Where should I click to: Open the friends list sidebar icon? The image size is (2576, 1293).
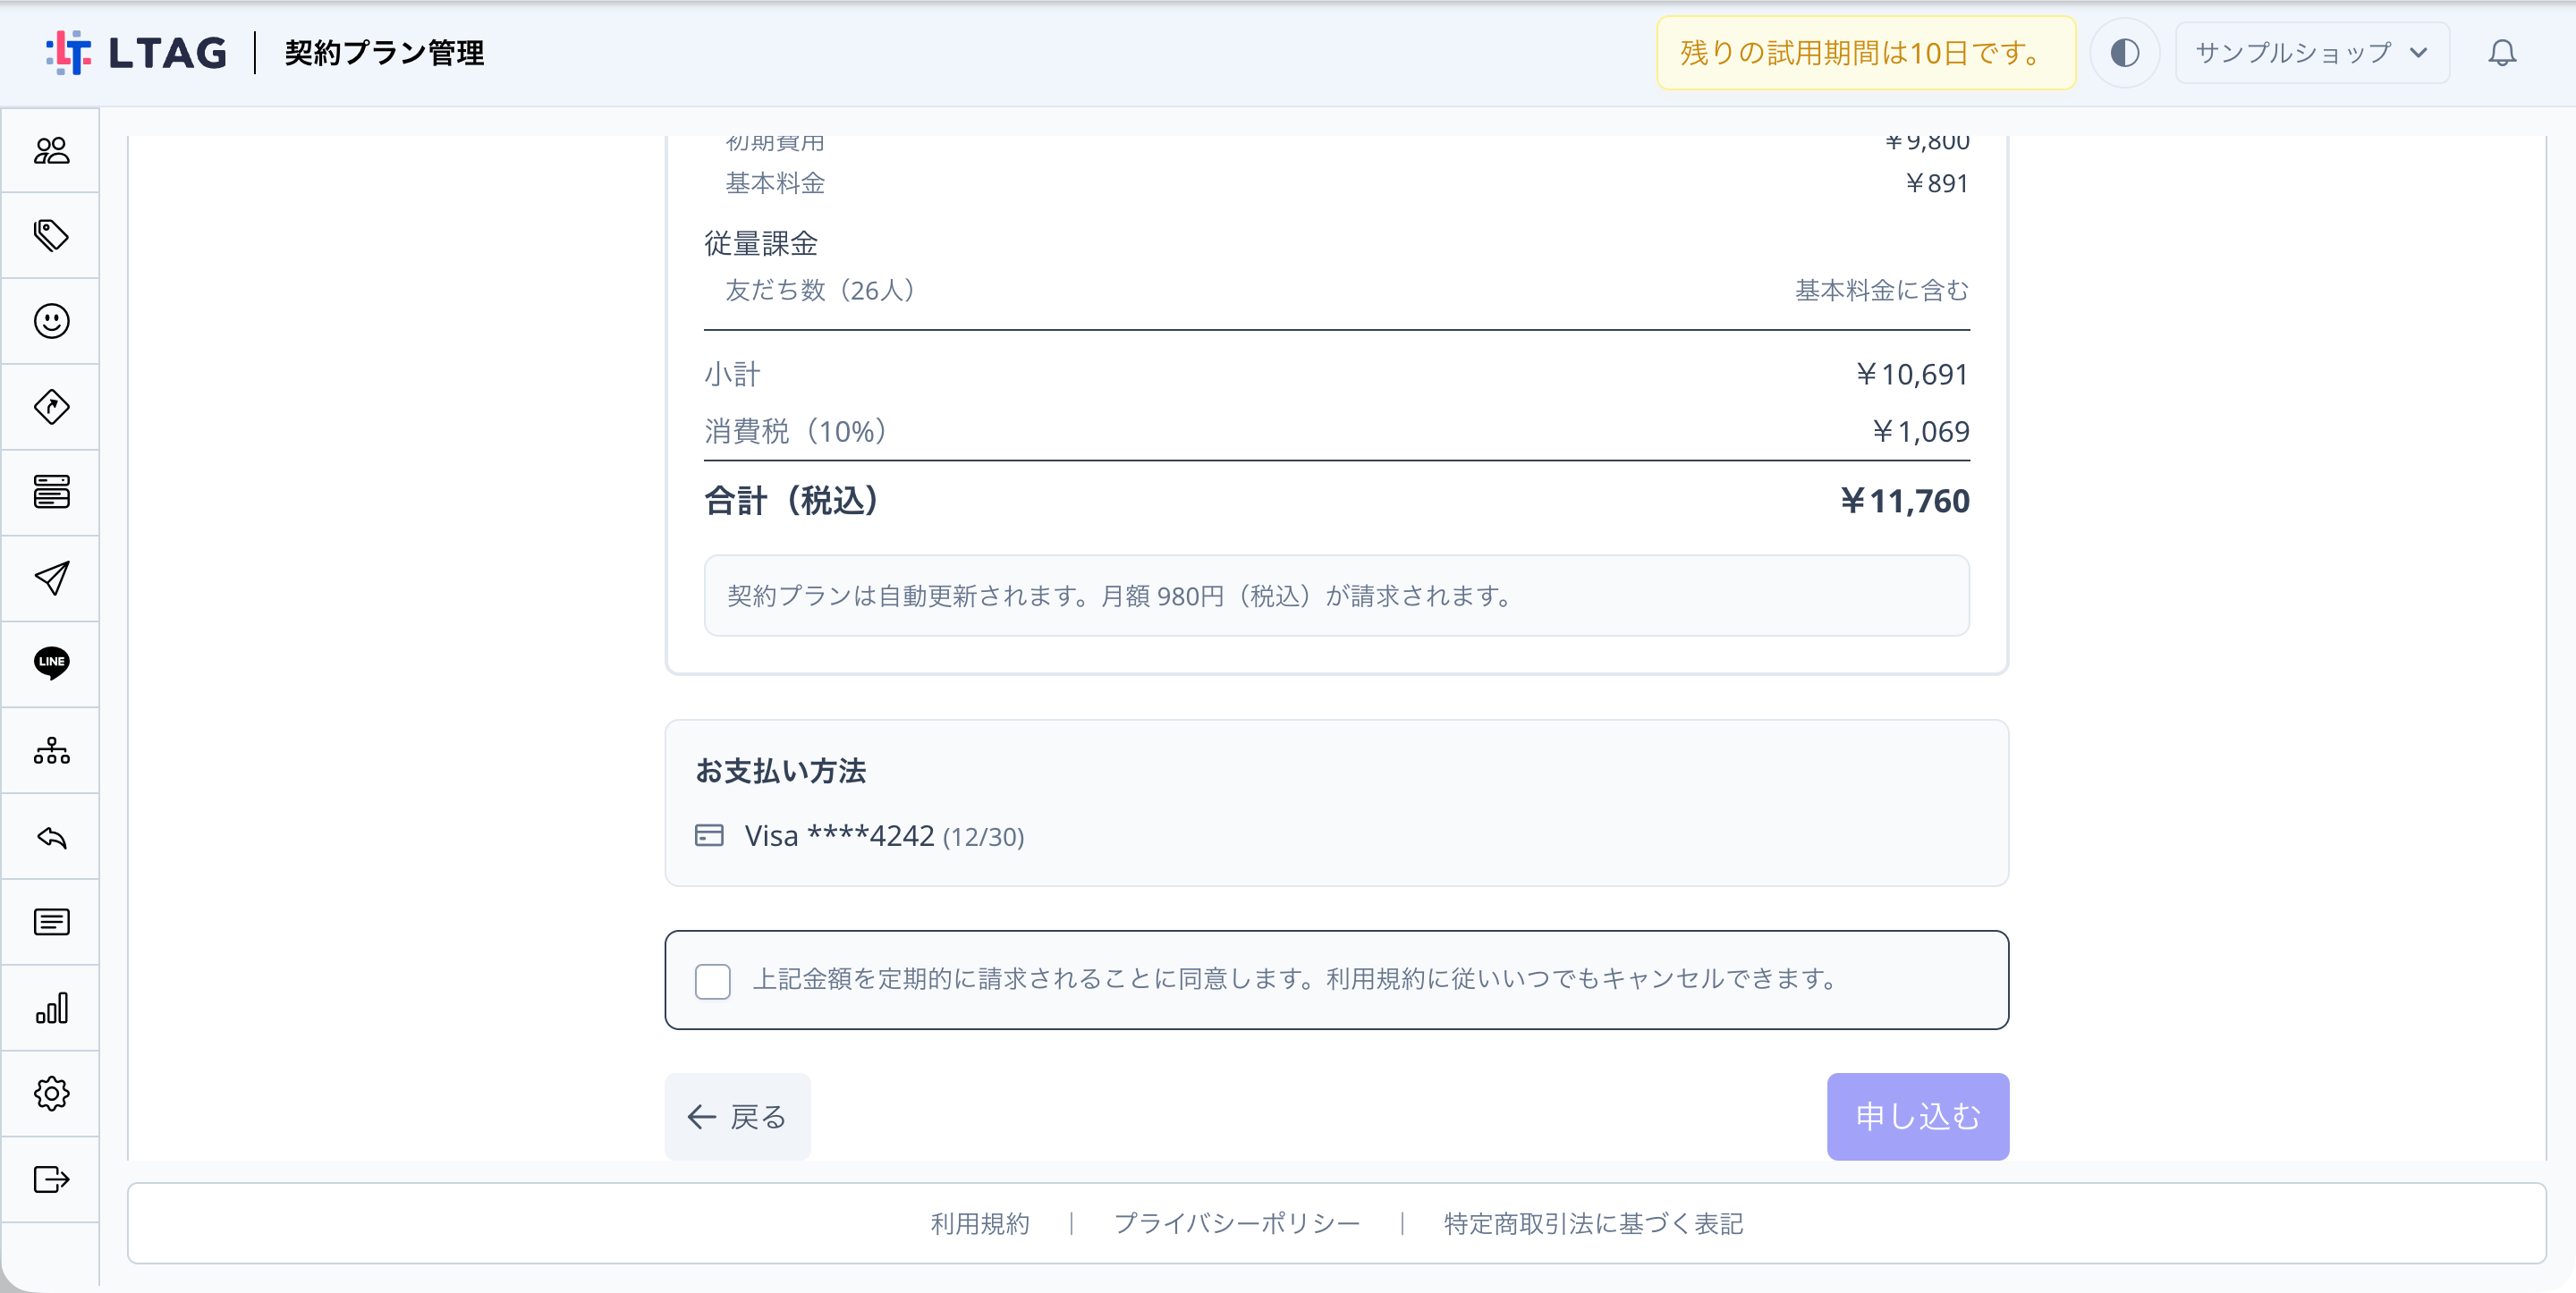[51, 150]
